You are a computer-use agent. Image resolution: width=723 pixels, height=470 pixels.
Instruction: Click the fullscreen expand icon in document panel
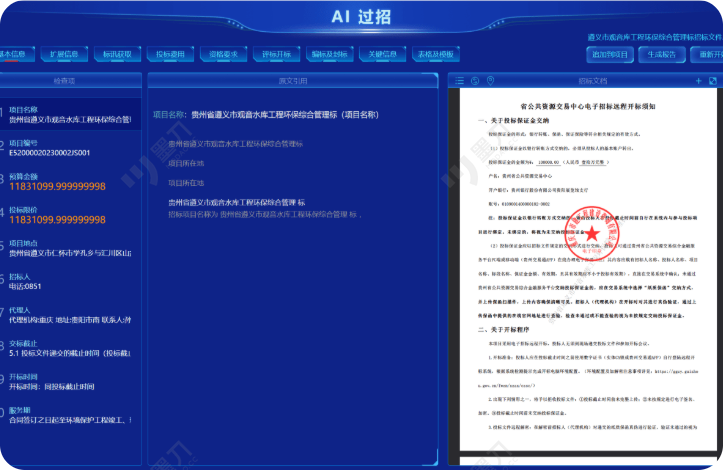[713, 81]
